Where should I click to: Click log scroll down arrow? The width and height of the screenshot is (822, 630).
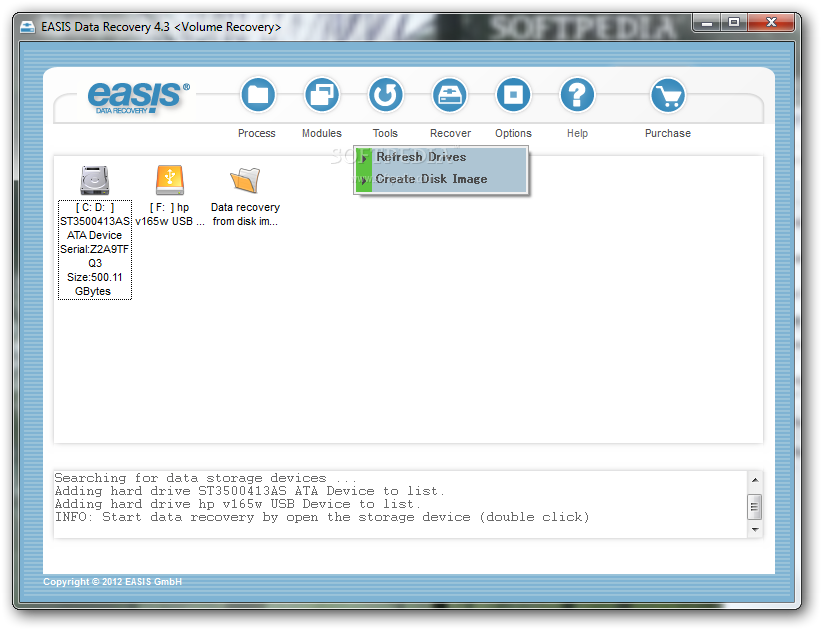coord(755,529)
